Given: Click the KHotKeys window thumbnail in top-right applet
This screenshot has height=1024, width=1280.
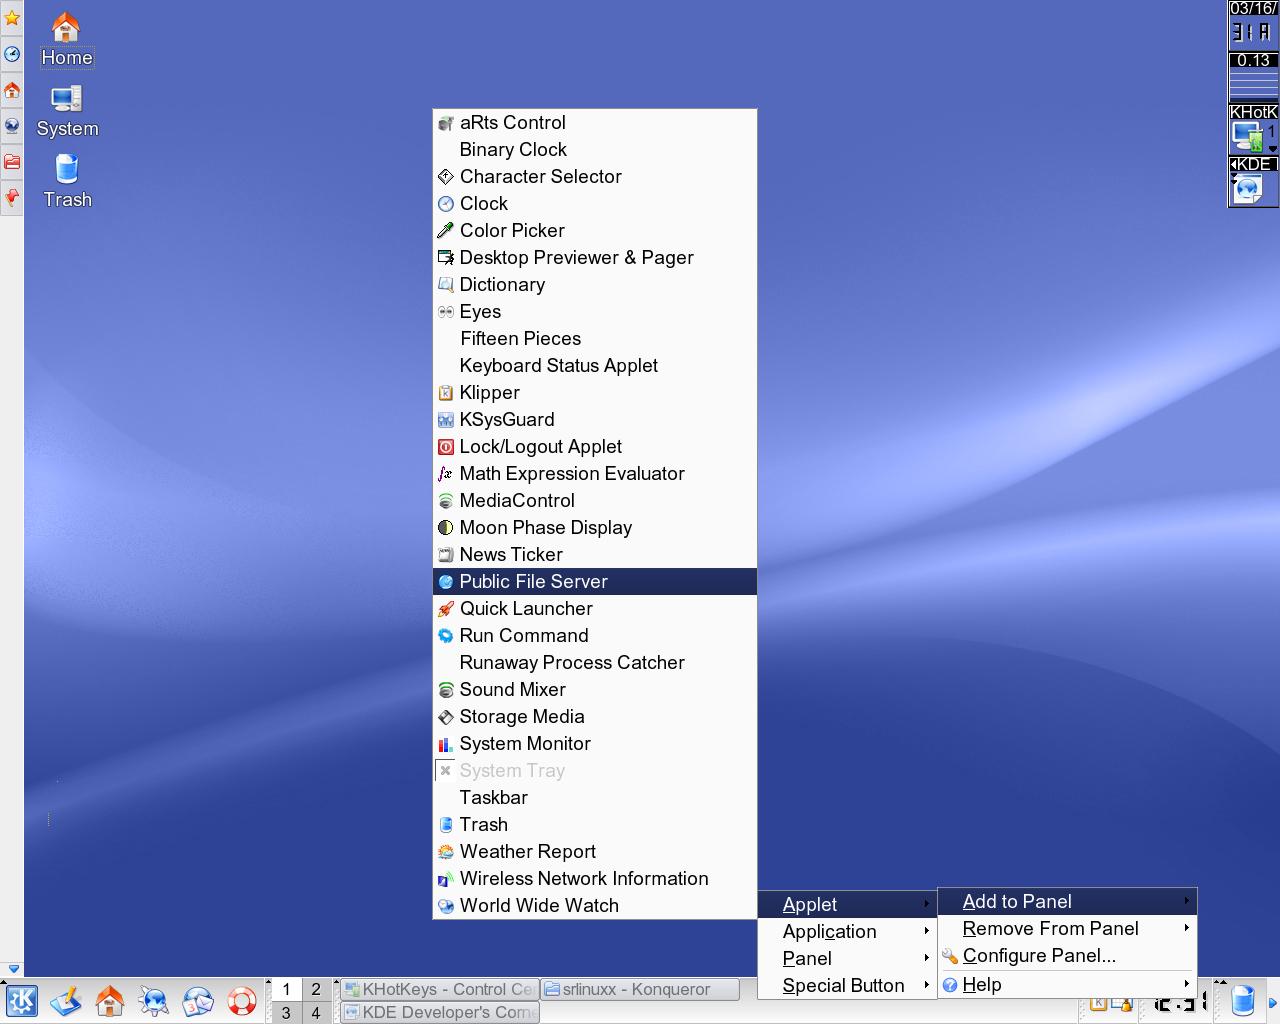Looking at the screenshot, I should click(x=1249, y=136).
